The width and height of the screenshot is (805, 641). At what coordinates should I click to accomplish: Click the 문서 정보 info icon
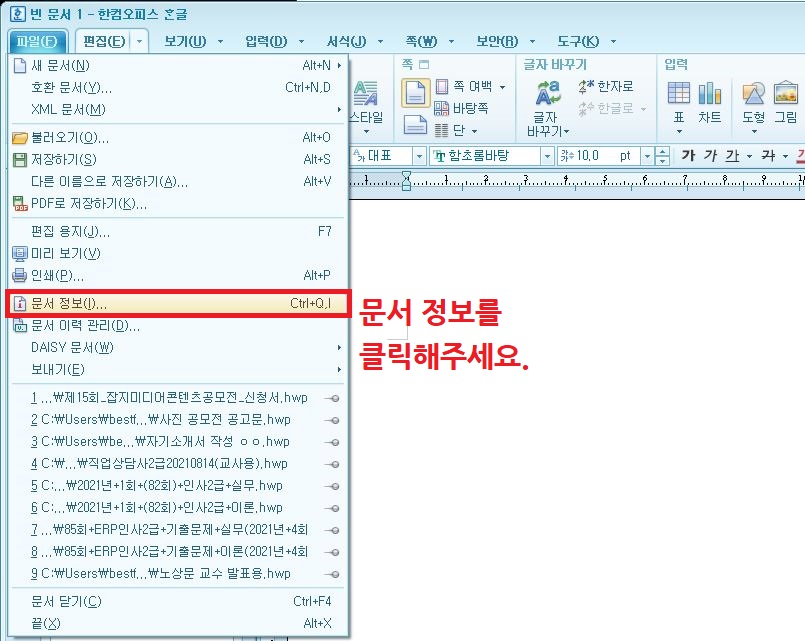[x=20, y=304]
